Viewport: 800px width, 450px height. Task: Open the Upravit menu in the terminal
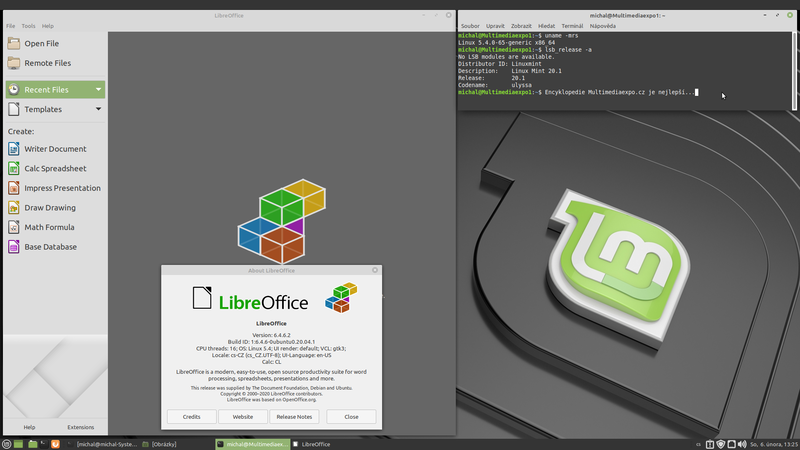click(495, 26)
